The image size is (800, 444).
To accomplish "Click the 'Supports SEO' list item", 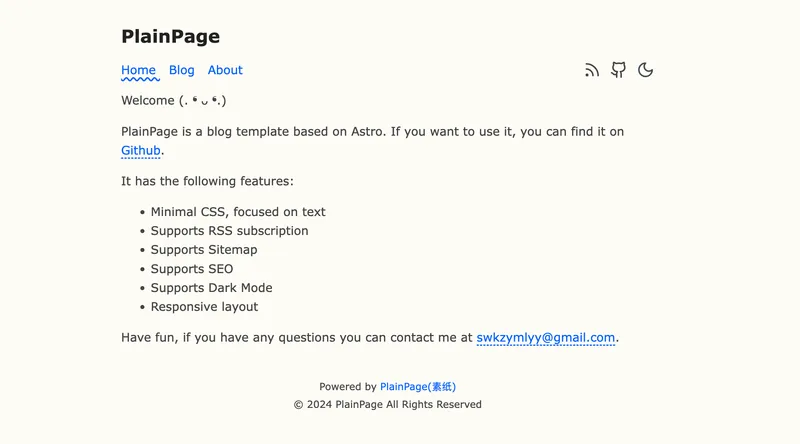I will coord(192,269).
